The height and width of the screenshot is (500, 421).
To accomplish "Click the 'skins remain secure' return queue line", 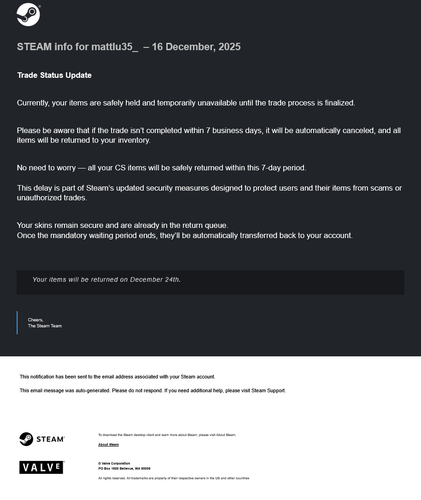I will click(x=122, y=225).
